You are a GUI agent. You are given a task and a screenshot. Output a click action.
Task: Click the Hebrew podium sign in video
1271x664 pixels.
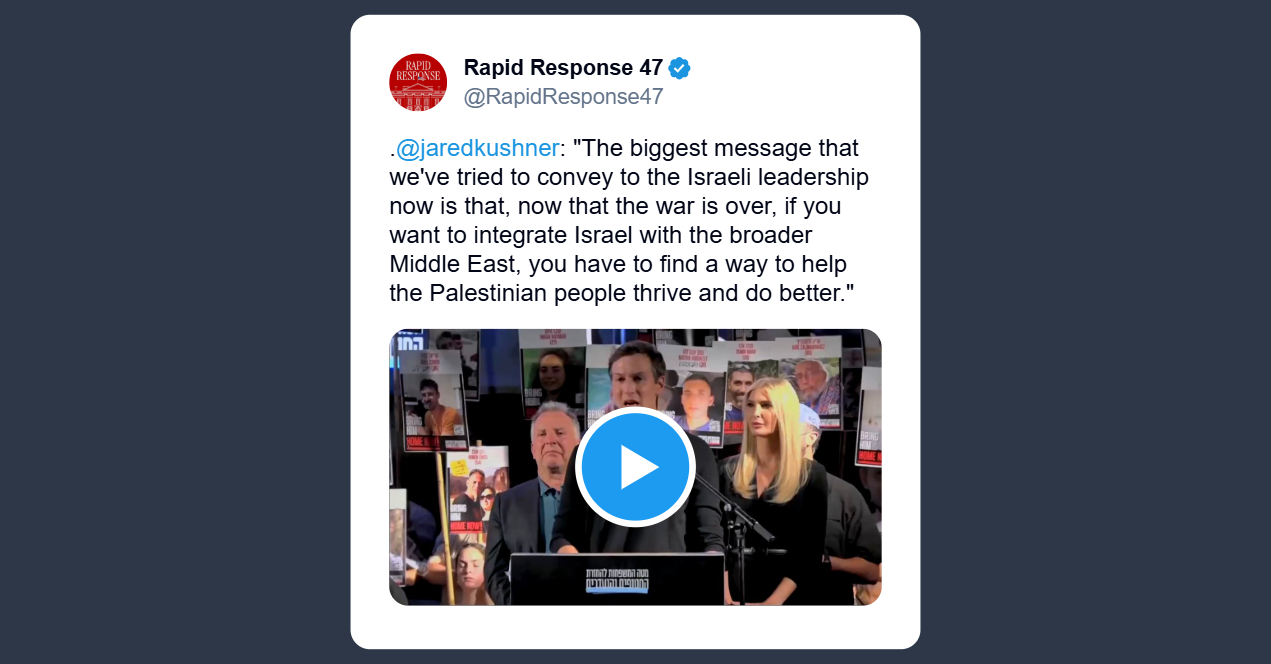pos(616,578)
